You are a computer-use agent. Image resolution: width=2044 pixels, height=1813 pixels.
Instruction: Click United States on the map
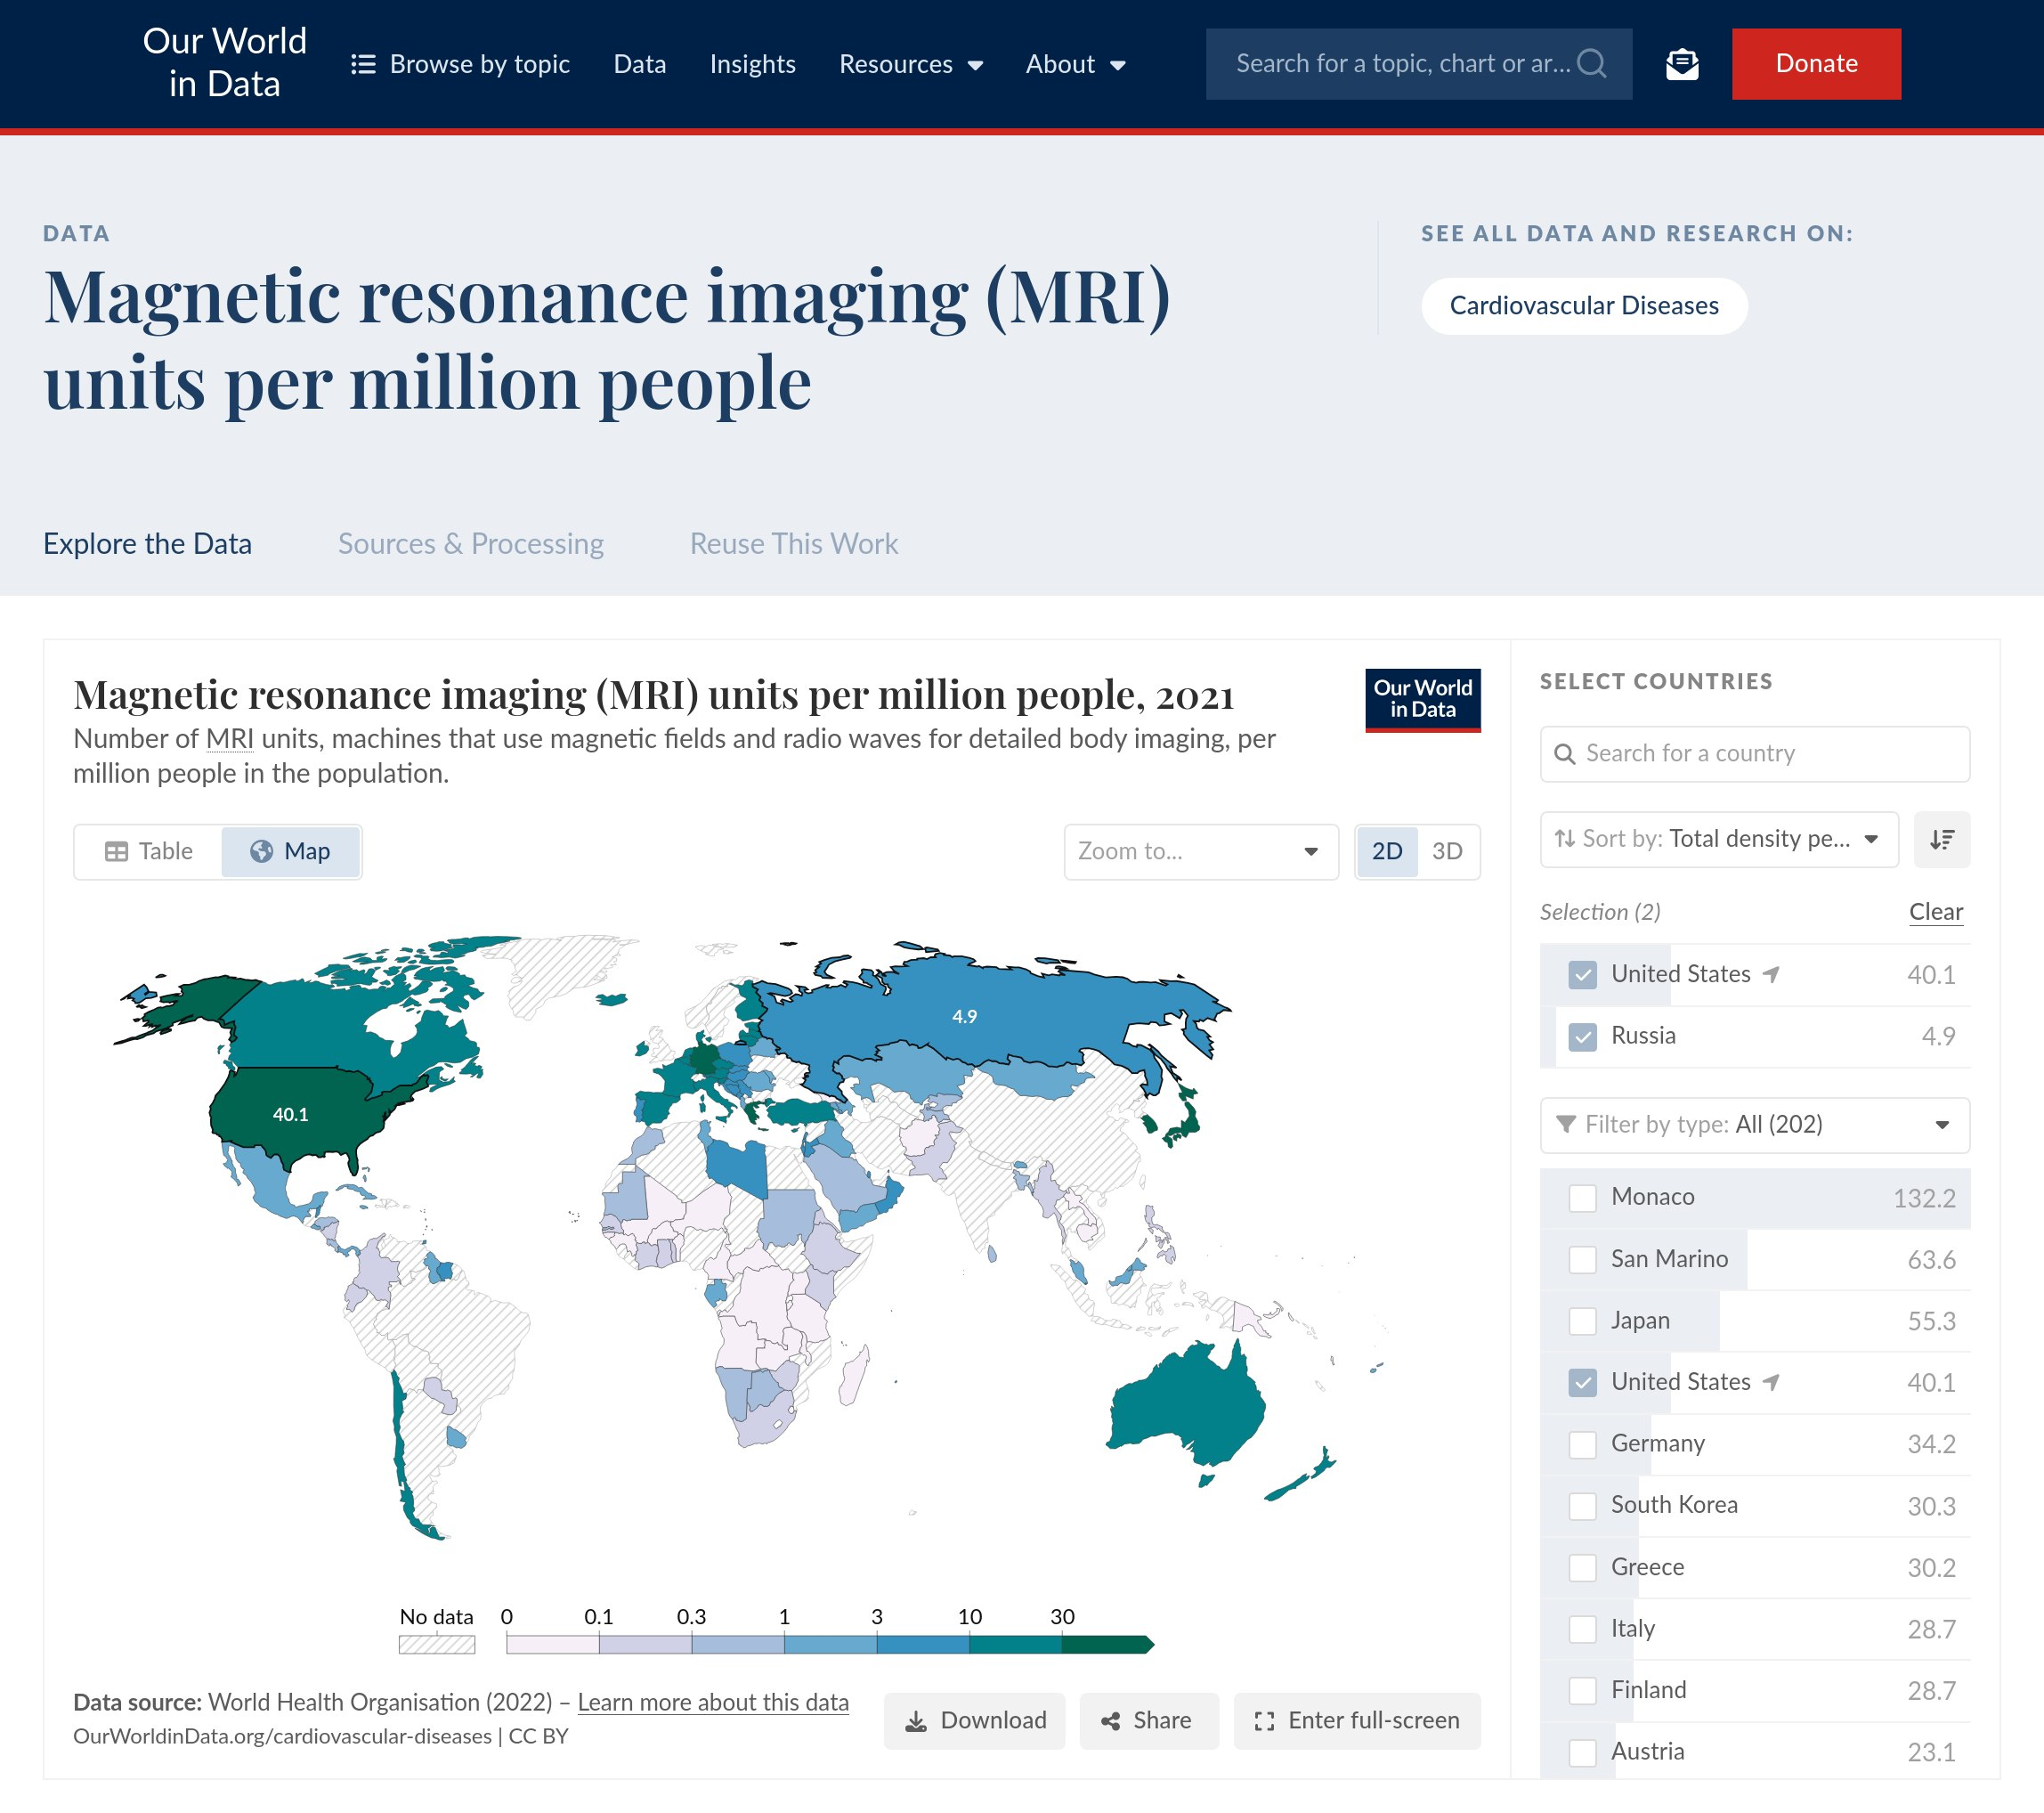point(290,1115)
